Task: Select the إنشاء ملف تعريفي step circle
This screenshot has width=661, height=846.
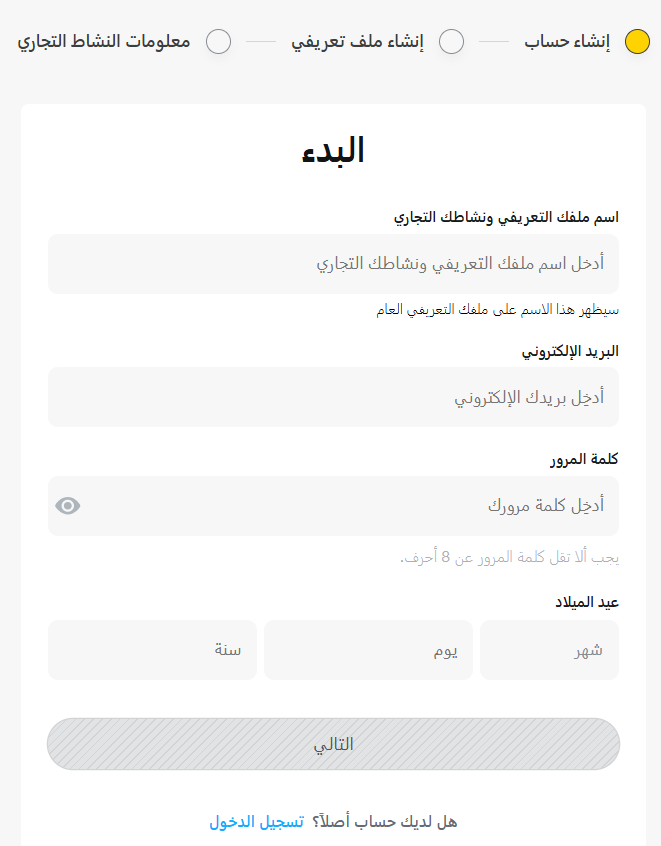Action: pos(451,42)
